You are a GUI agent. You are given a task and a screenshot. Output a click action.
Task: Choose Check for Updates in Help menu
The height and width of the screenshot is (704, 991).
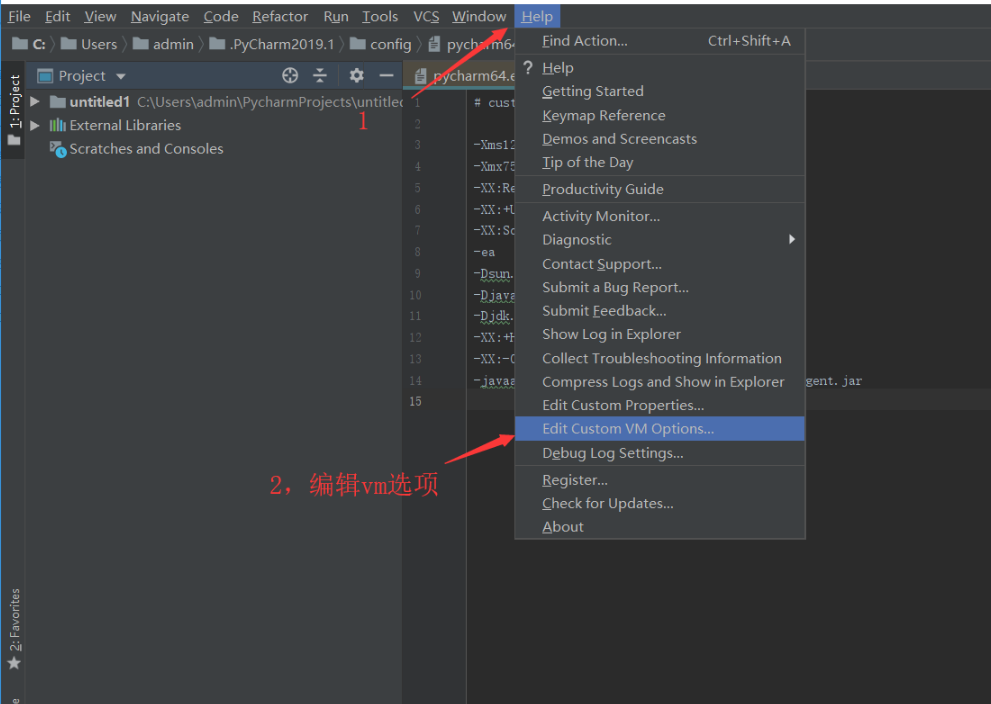point(607,503)
